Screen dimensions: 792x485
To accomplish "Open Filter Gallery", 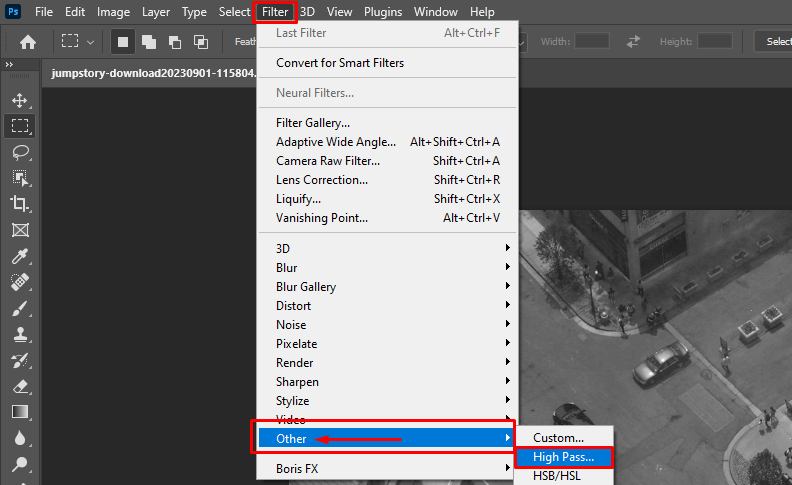I will pos(387,123).
